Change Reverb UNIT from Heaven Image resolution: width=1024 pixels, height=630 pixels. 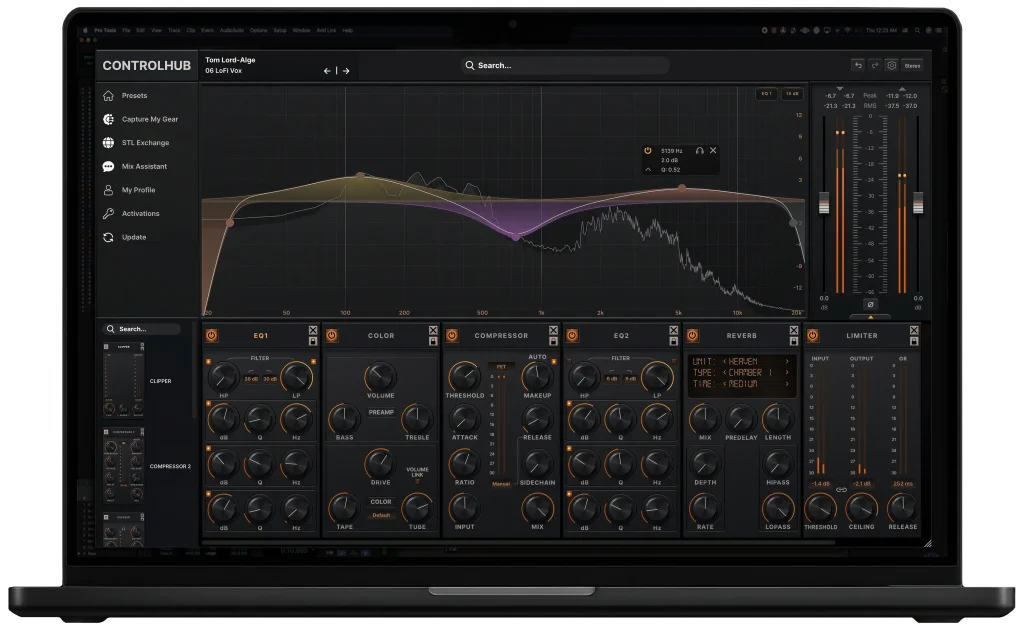(x=787, y=360)
